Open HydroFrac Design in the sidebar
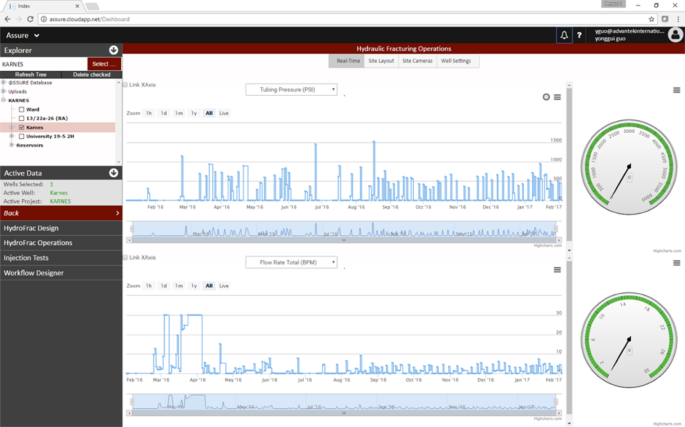 [31, 228]
